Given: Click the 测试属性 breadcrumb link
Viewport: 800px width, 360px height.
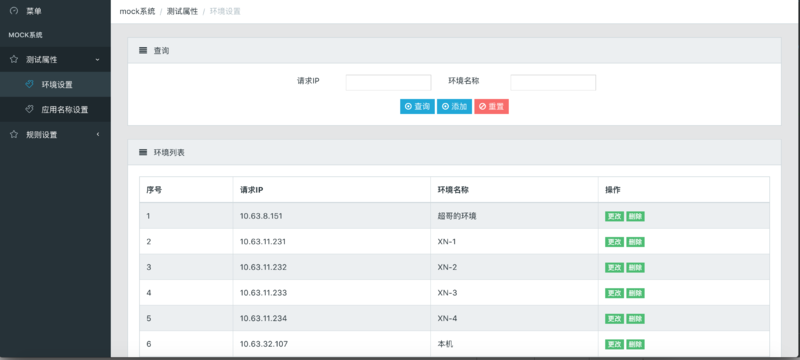Looking at the screenshot, I should 182,11.
